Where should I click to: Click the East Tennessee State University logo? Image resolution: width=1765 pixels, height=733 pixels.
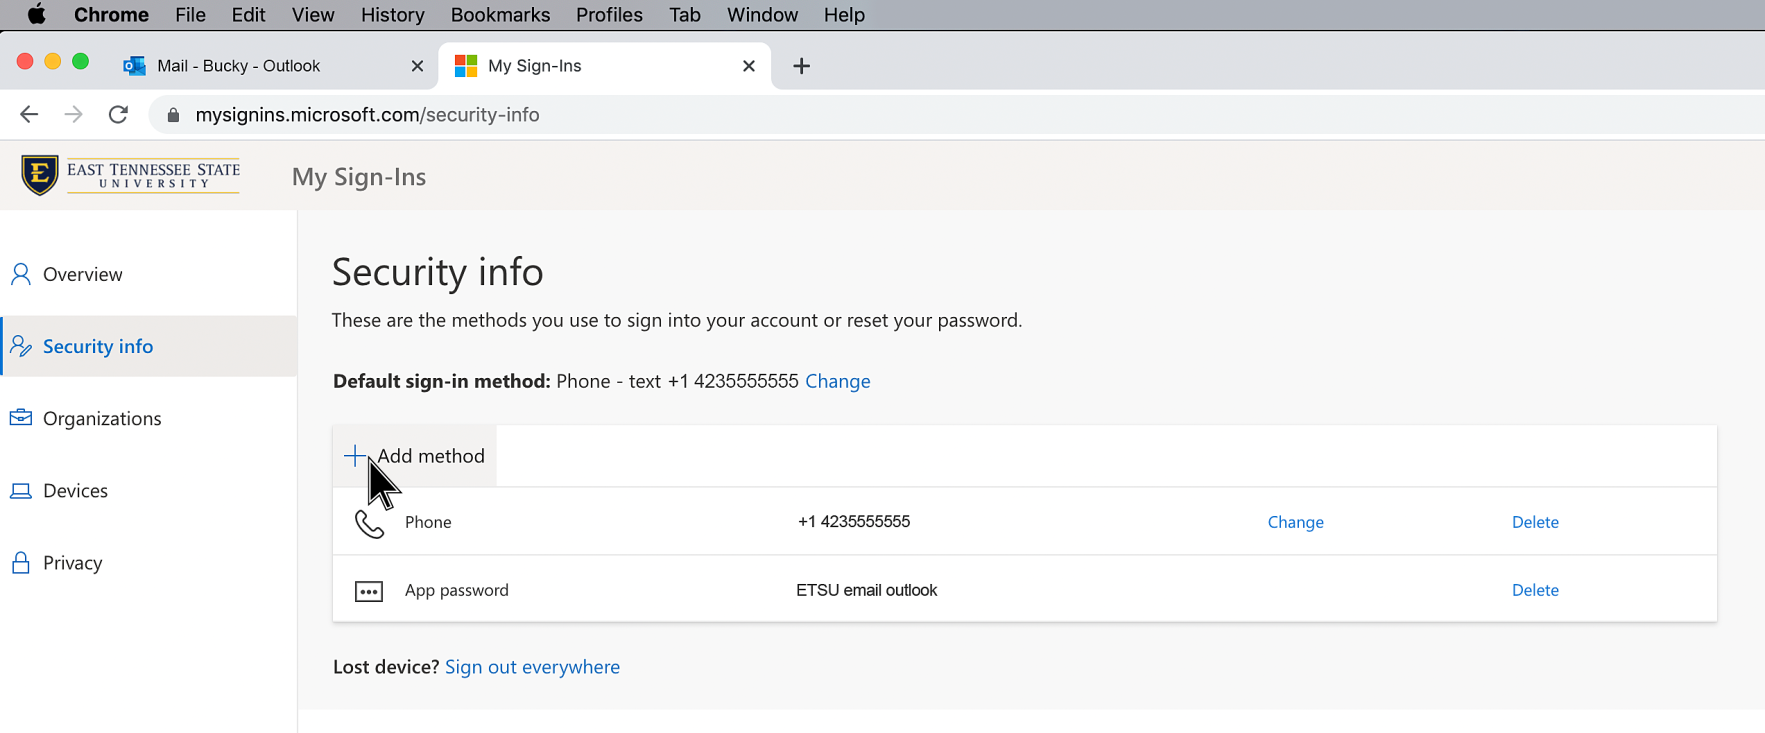(x=130, y=176)
